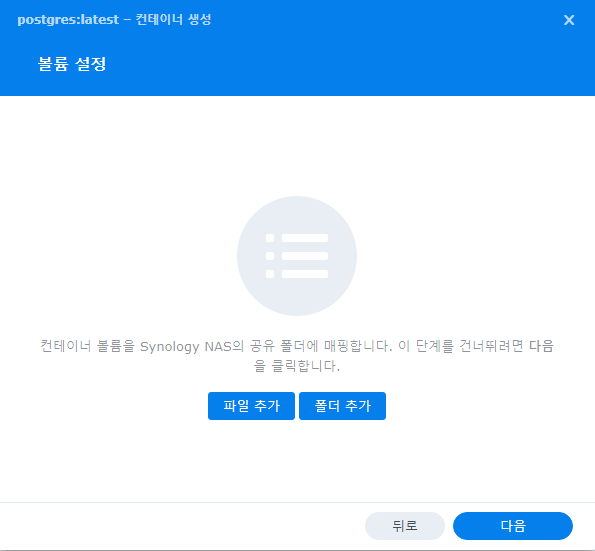This screenshot has height=551, width=595.
Task: Proceed by clicking 다음
Action: click(513, 526)
